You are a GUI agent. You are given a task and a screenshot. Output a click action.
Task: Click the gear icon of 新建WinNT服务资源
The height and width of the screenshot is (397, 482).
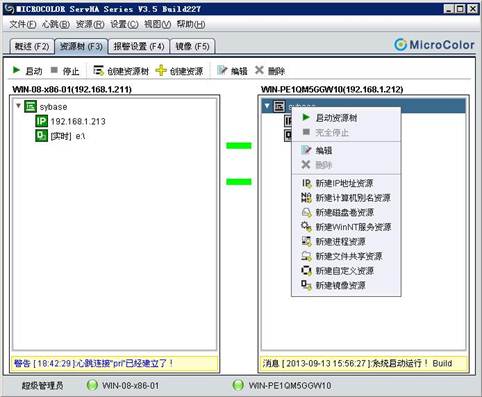point(306,227)
